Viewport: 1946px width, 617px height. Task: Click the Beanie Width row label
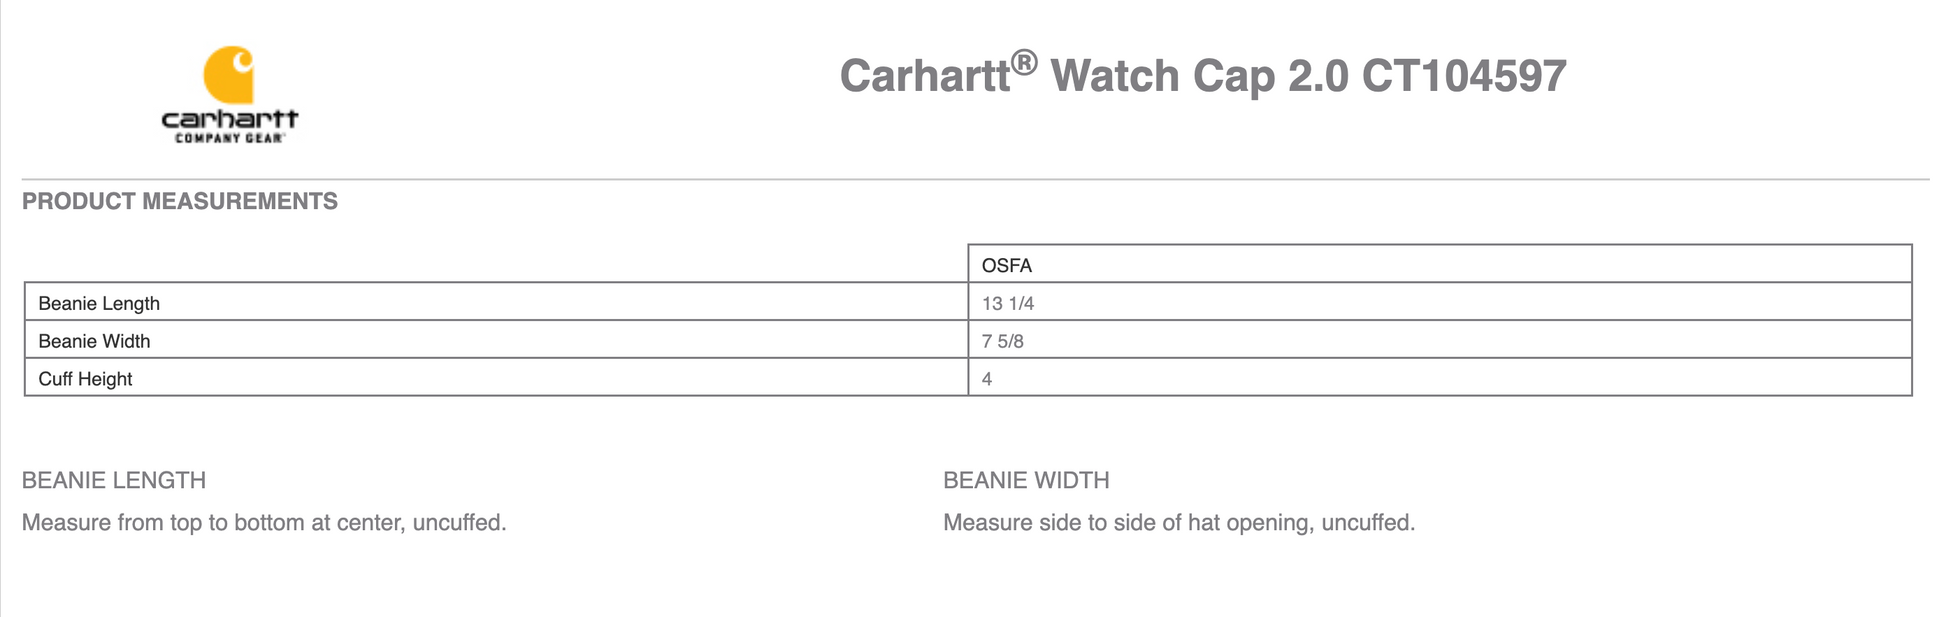click(x=94, y=341)
